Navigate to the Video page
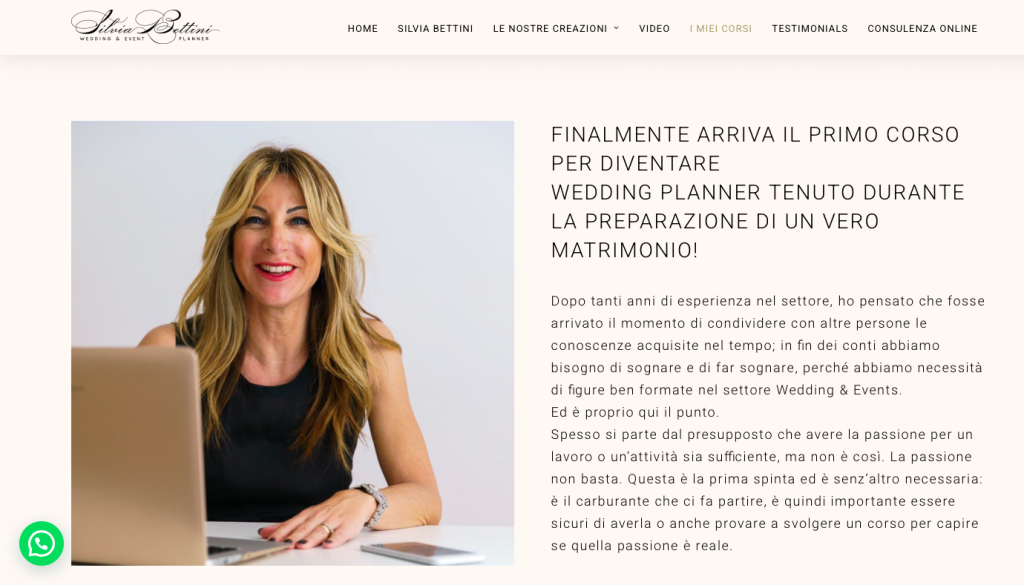1024x585 pixels. coord(654,29)
